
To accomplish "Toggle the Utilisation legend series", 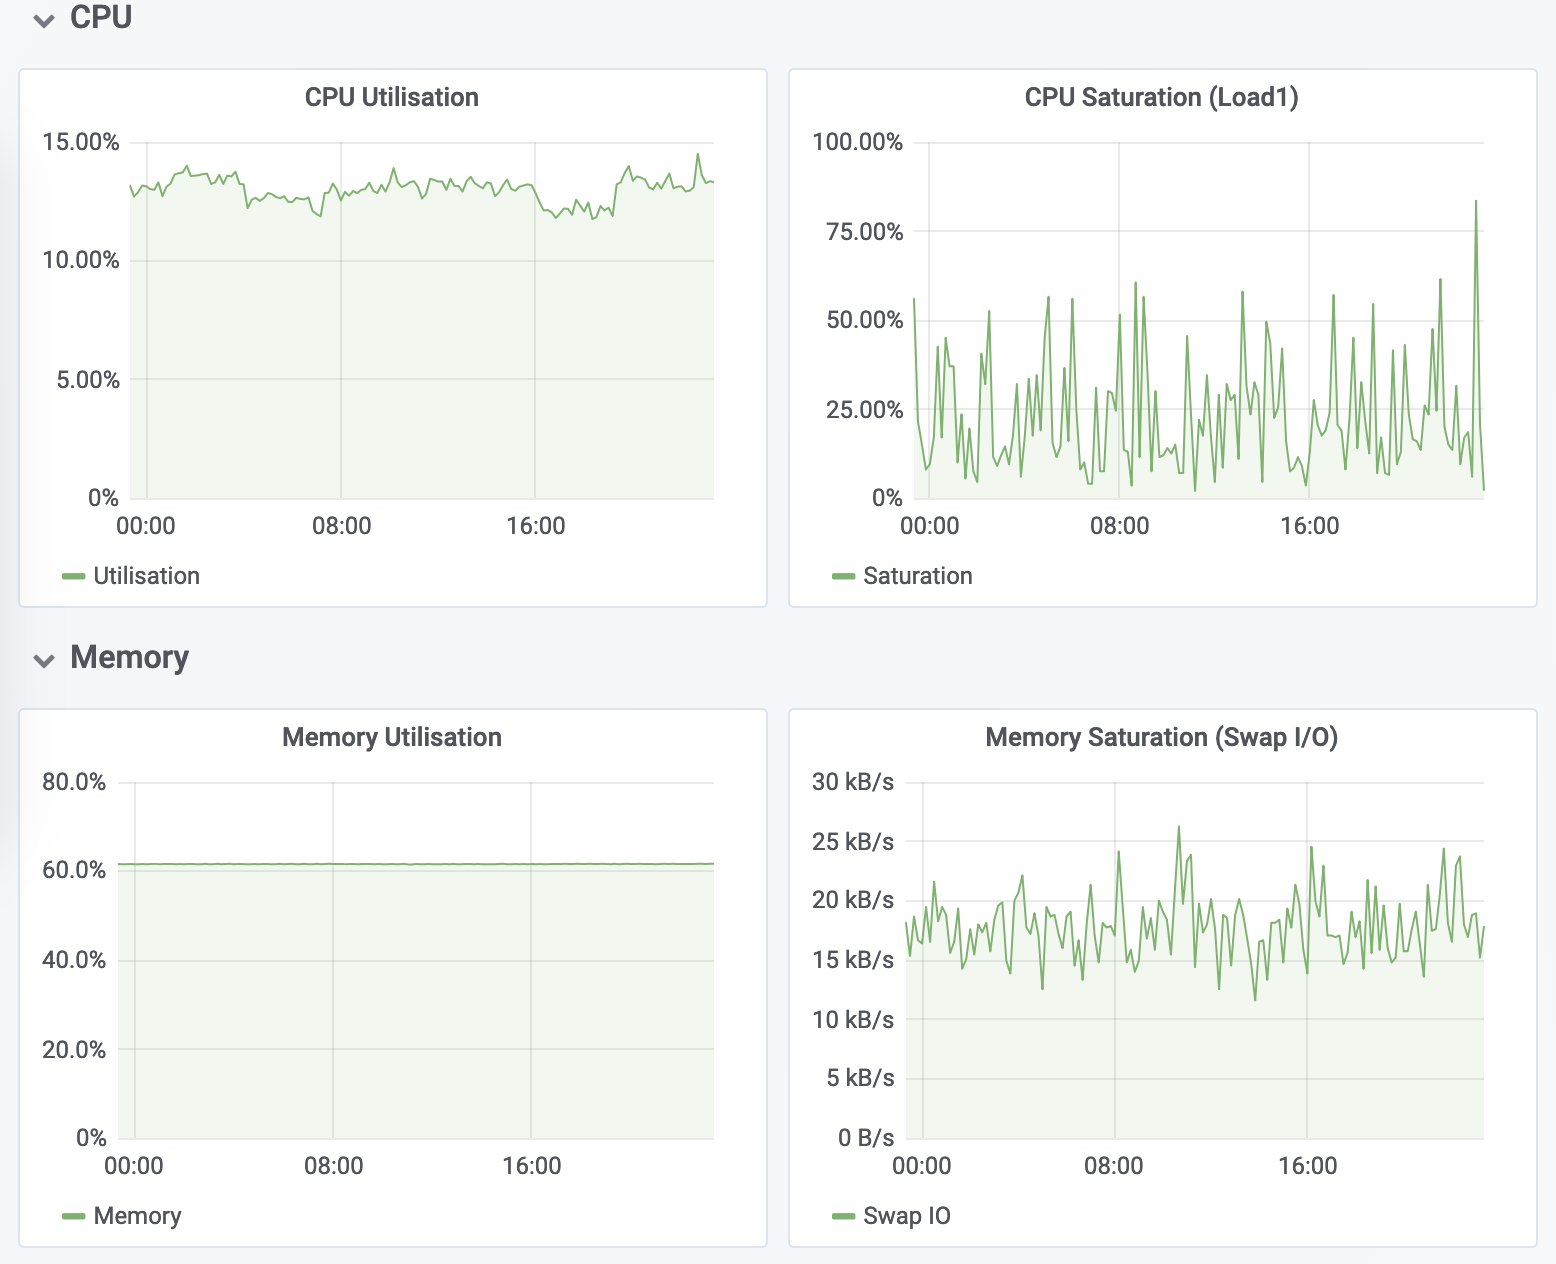I will 146,576.
